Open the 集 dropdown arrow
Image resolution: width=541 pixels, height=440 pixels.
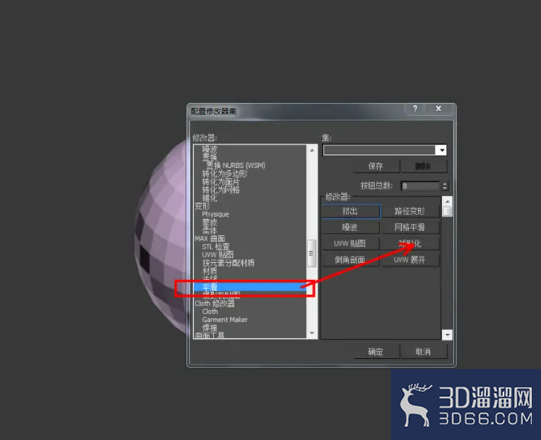pos(442,150)
